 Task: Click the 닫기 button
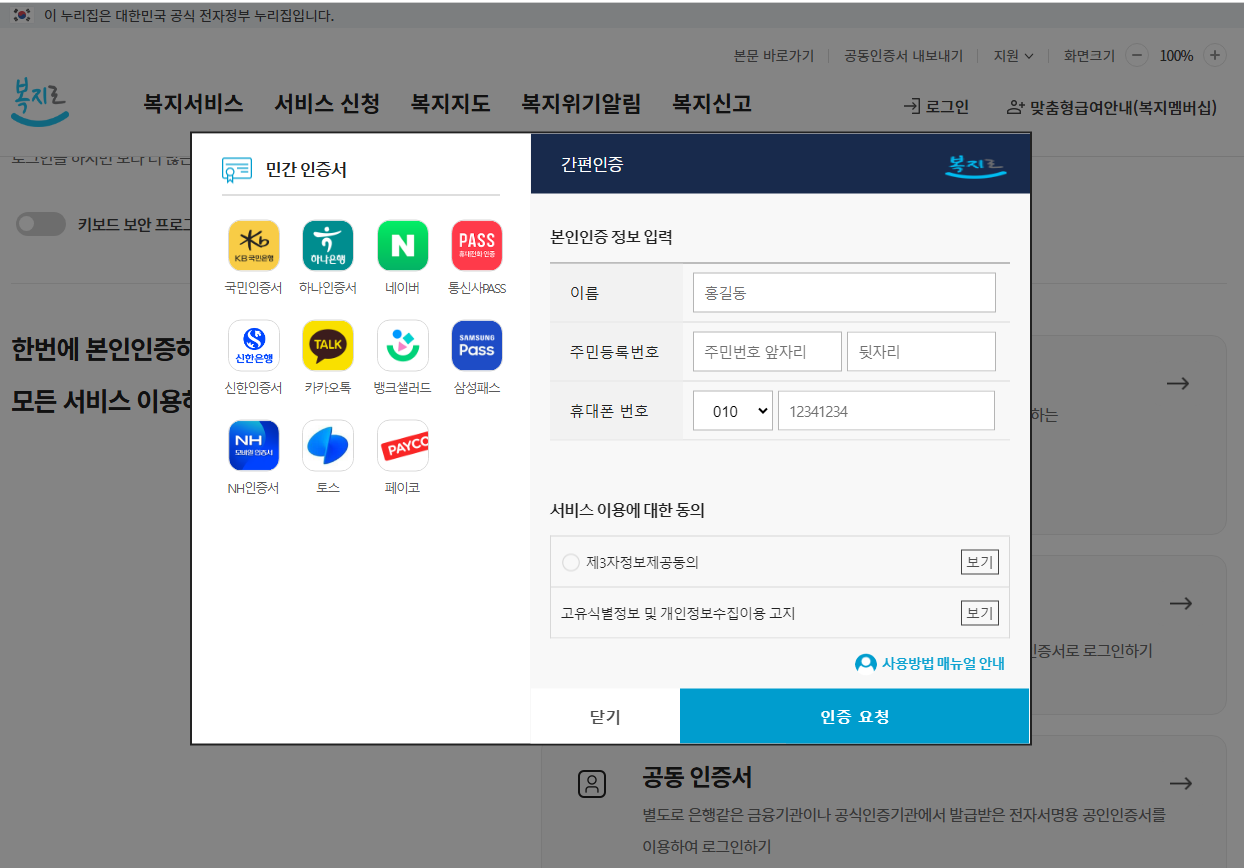[x=605, y=716]
